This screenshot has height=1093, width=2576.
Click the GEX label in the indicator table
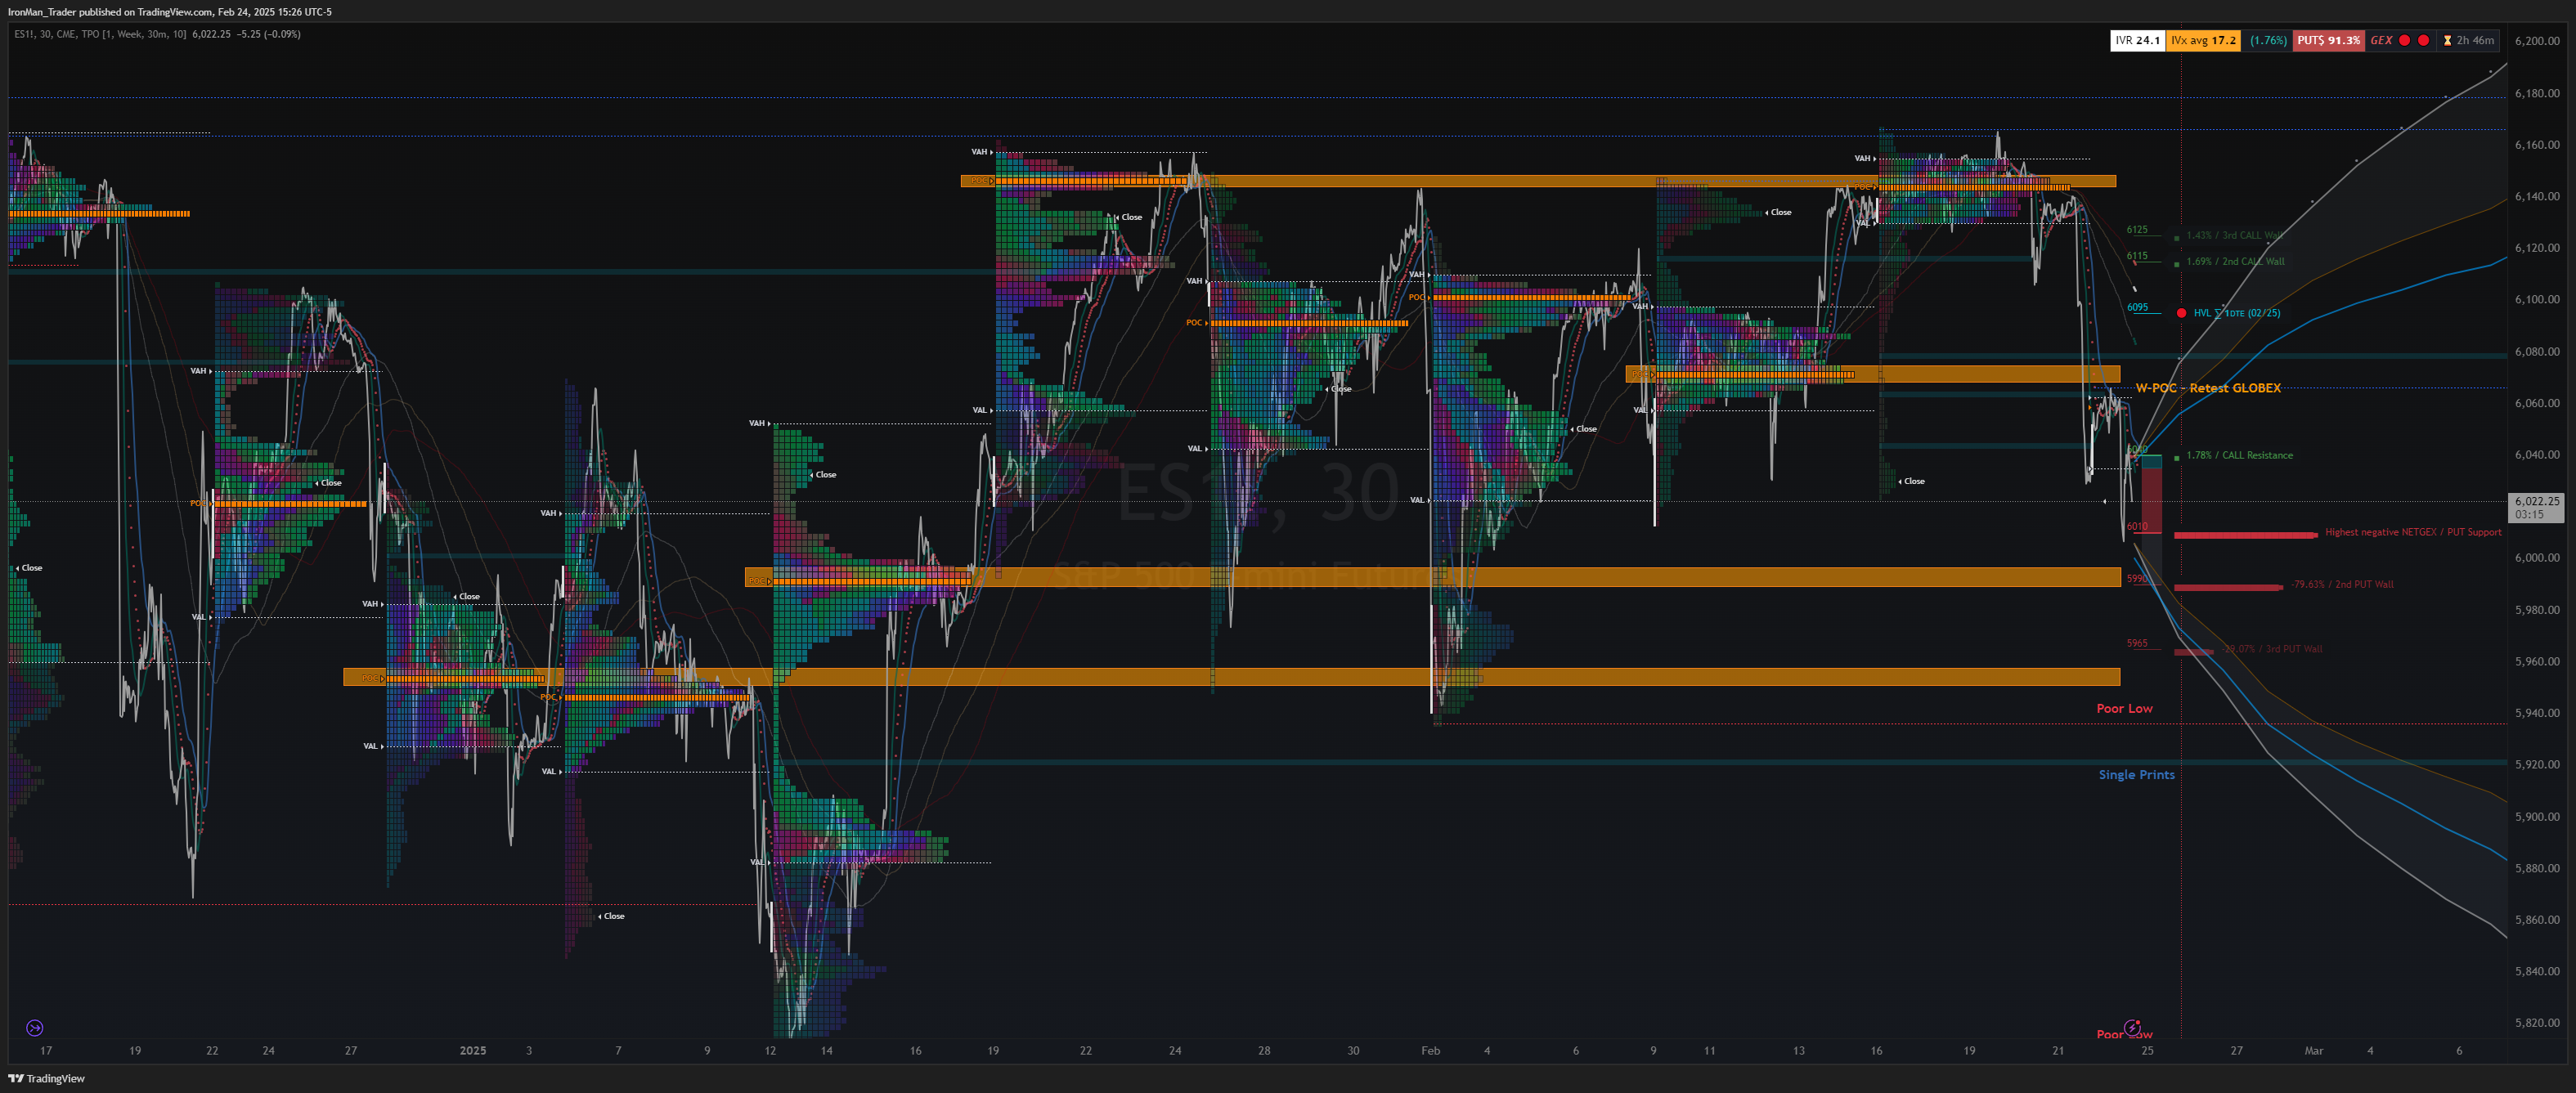(x=2381, y=40)
